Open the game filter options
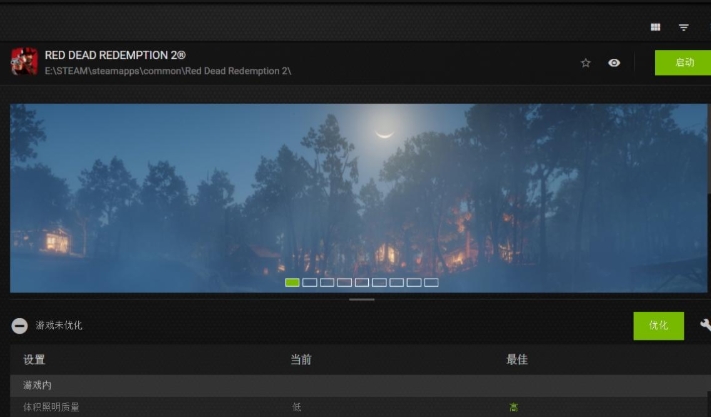Screen dimensions: 711x417 (x=684, y=27)
